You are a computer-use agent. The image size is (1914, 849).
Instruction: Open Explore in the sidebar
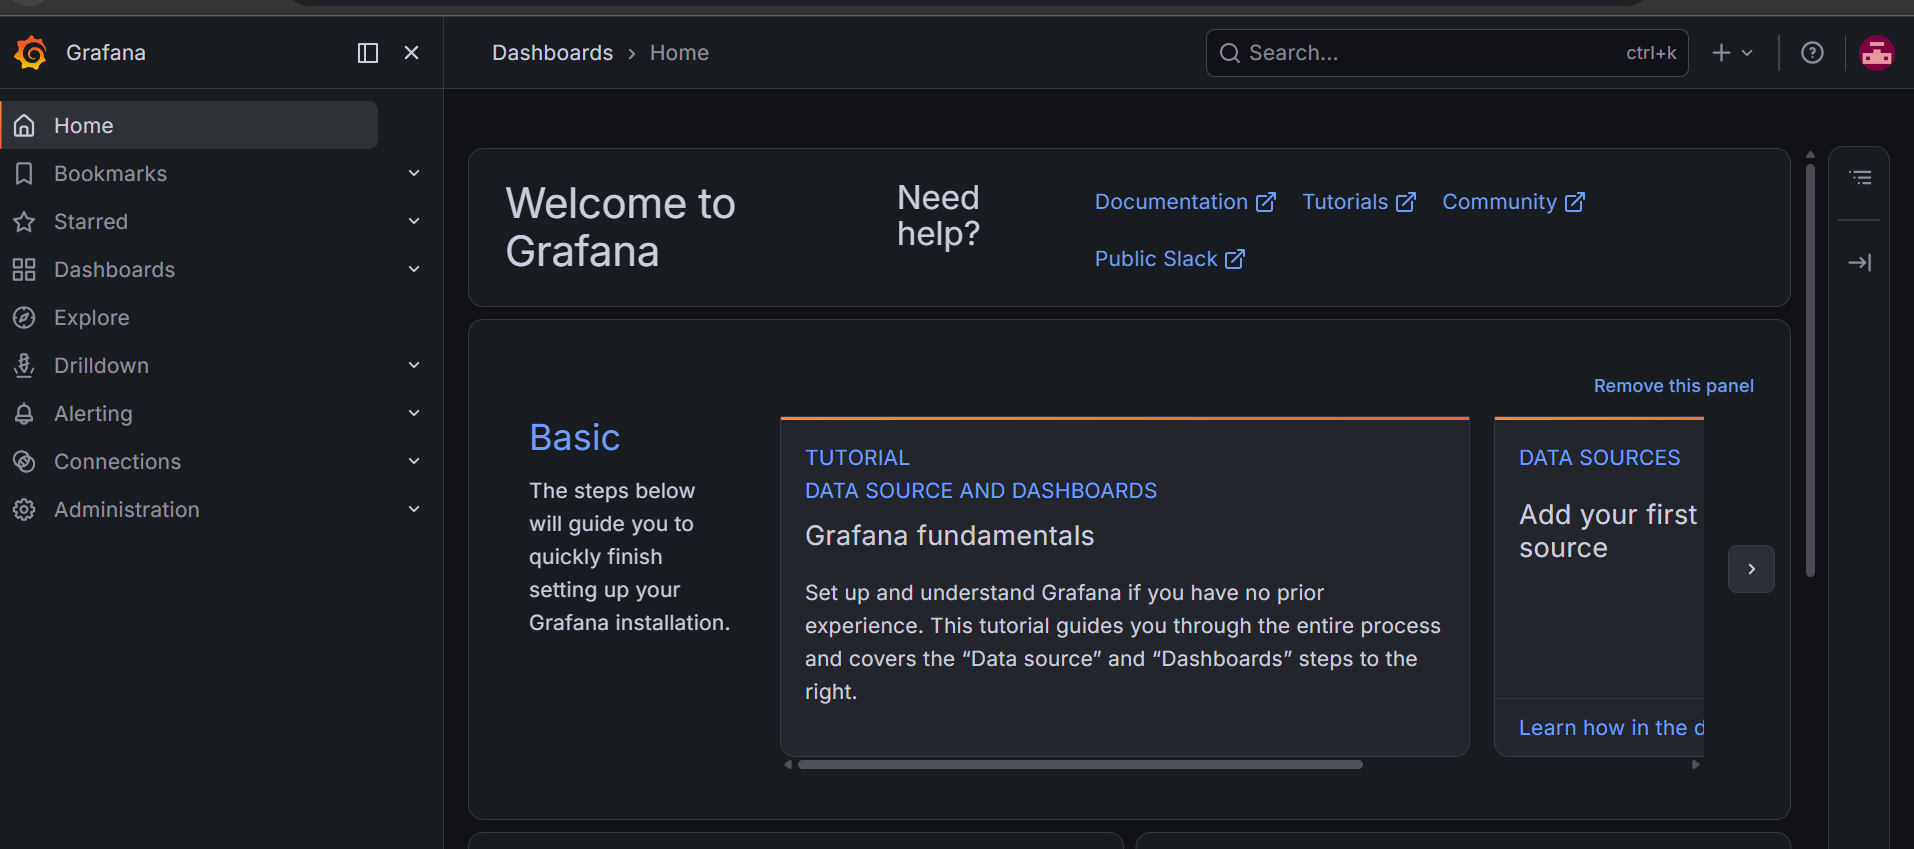(92, 318)
